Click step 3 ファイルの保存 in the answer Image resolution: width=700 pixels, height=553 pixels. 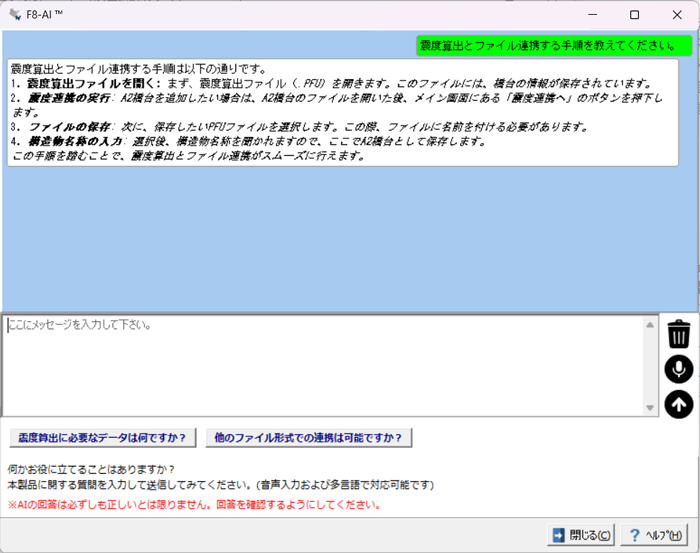(x=68, y=128)
